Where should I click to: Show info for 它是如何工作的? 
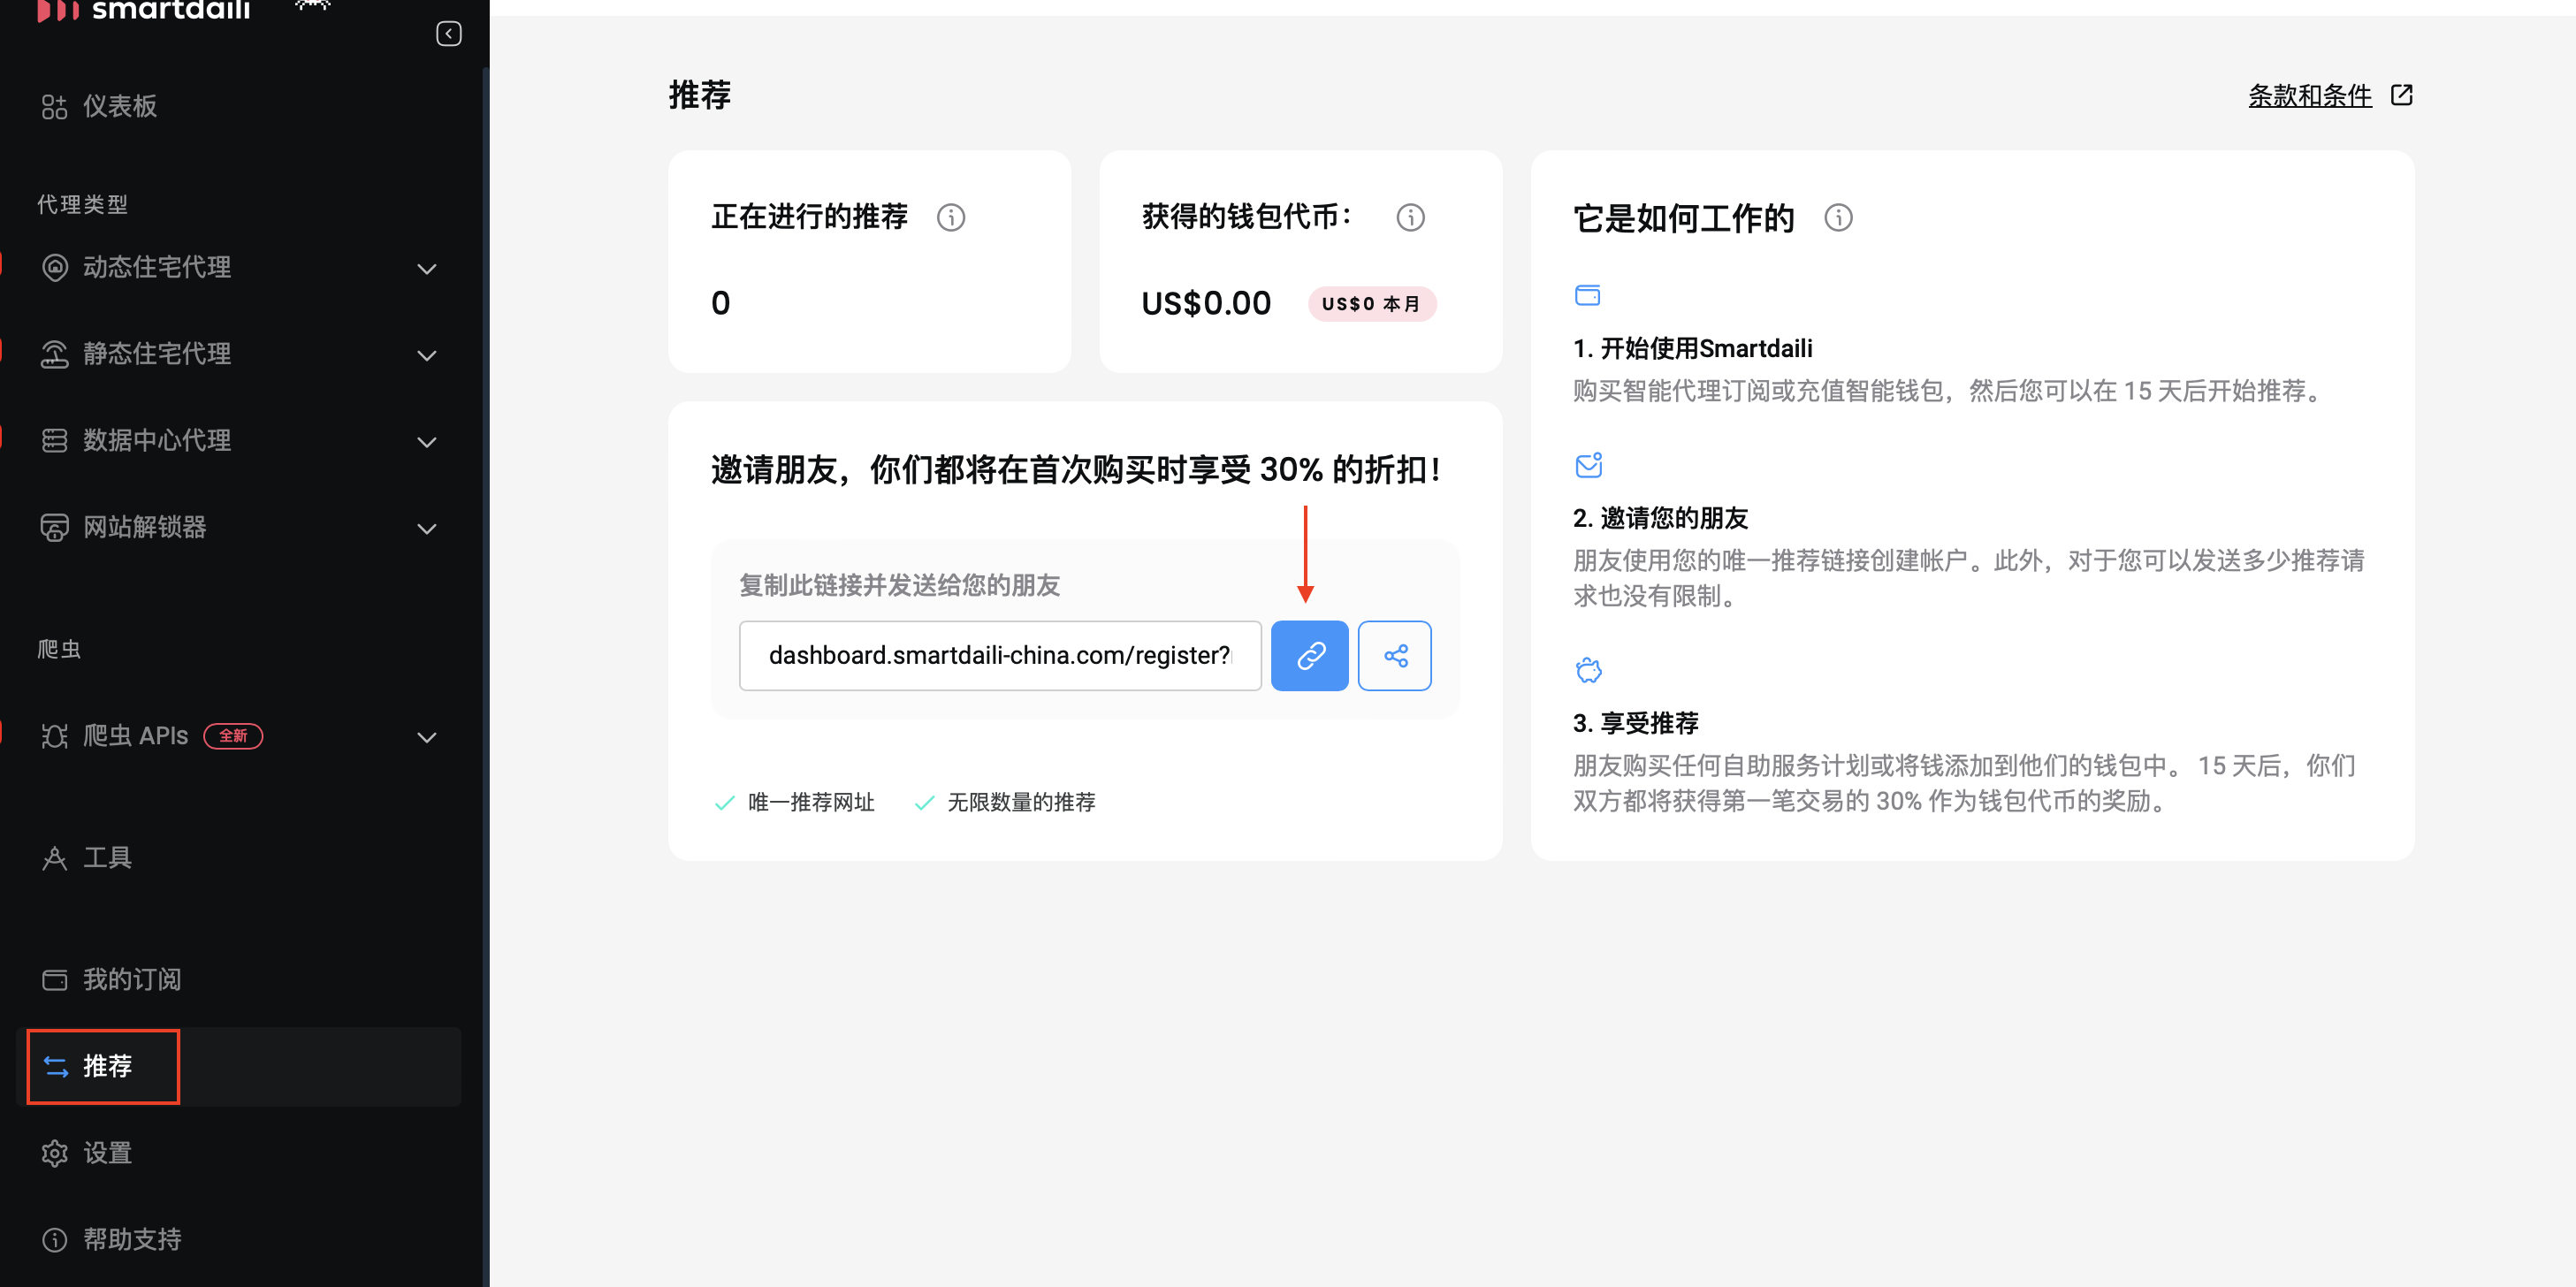point(1838,217)
